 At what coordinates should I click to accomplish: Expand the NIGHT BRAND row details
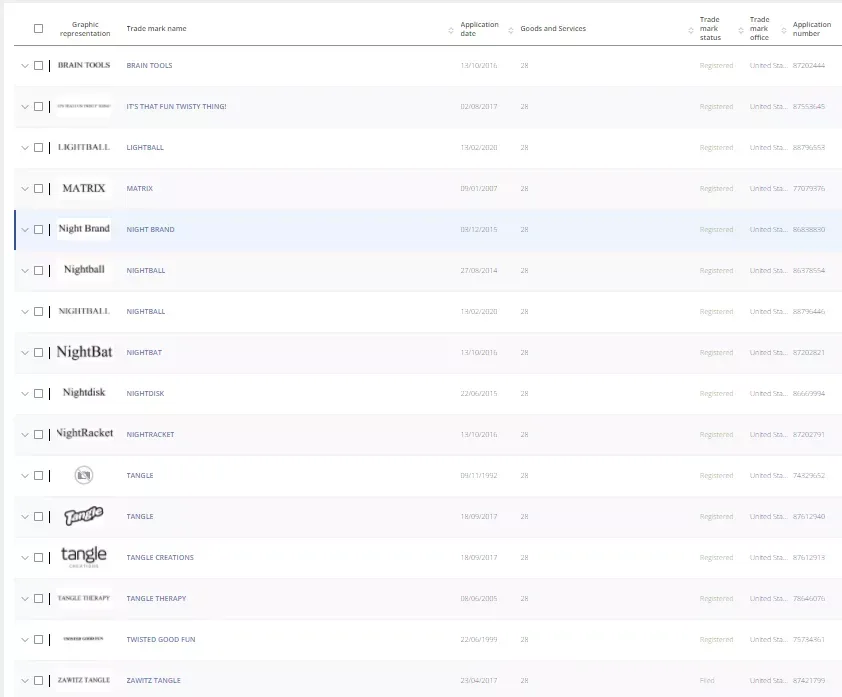(x=25, y=230)
